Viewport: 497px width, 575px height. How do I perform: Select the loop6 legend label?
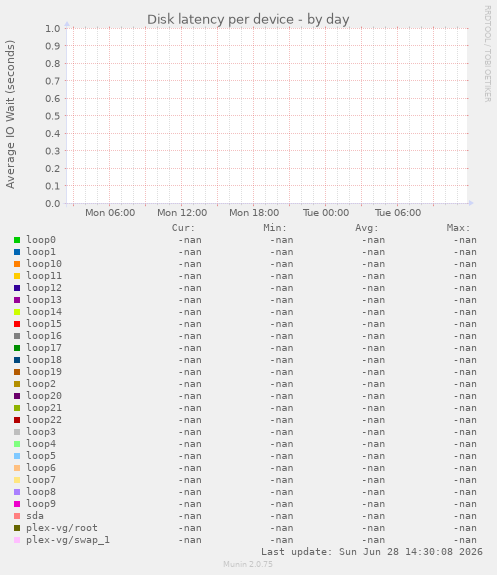pyautogui.click(x=41, y=468)
